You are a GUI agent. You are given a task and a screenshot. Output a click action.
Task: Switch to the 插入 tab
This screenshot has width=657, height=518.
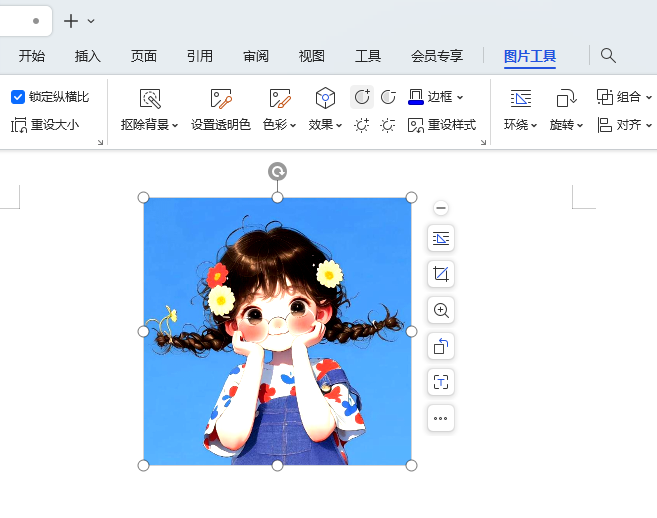88,56
